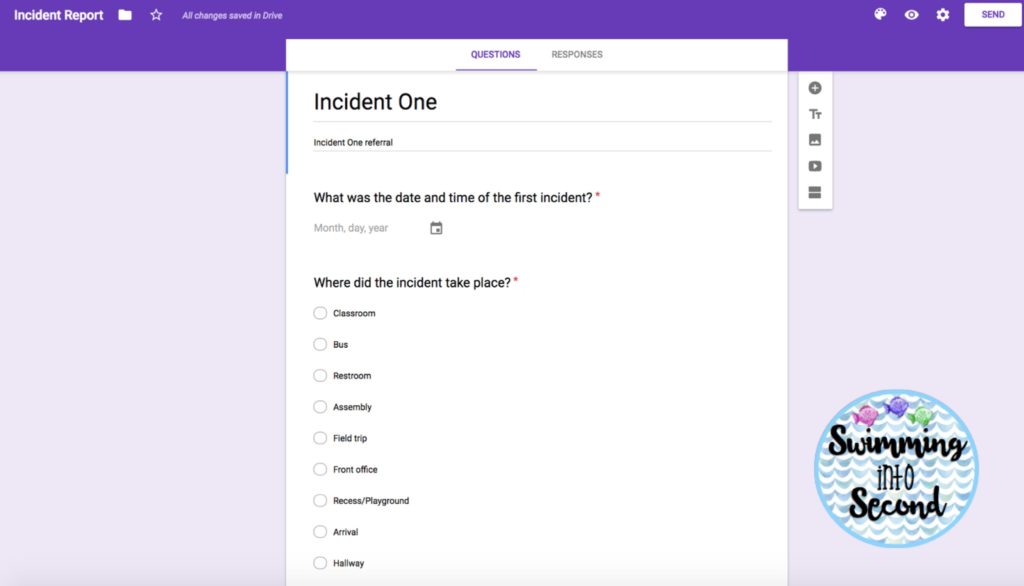The image size is (1024, 586).
Task: Click the Month, day, year date field
Action: 351,228
